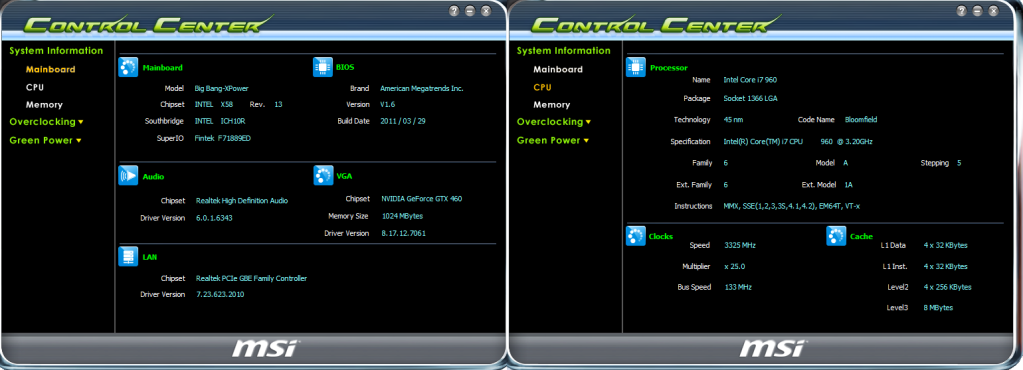
Task: Click BIOS build date '2011 / 03 / 29'
Action: point(403,121)
